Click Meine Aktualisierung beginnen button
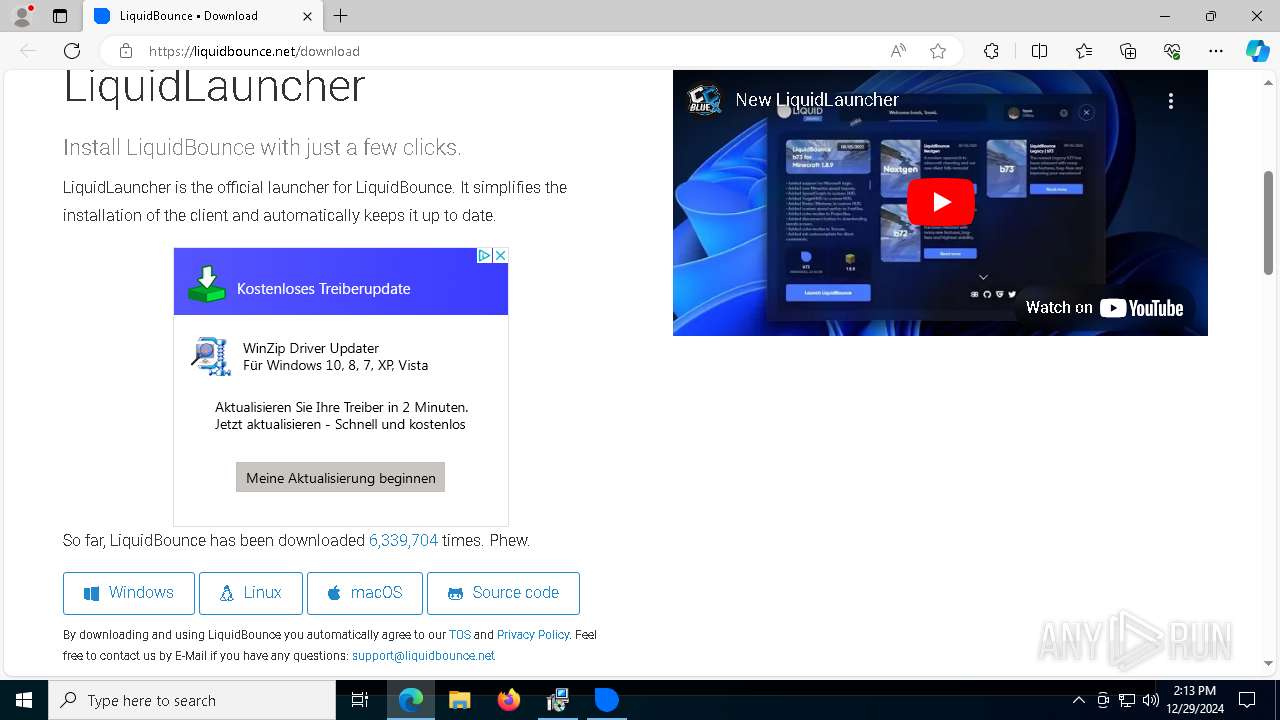Image resolution: width=1280 pixels, height=720 pixels. (x=341, y=478)
